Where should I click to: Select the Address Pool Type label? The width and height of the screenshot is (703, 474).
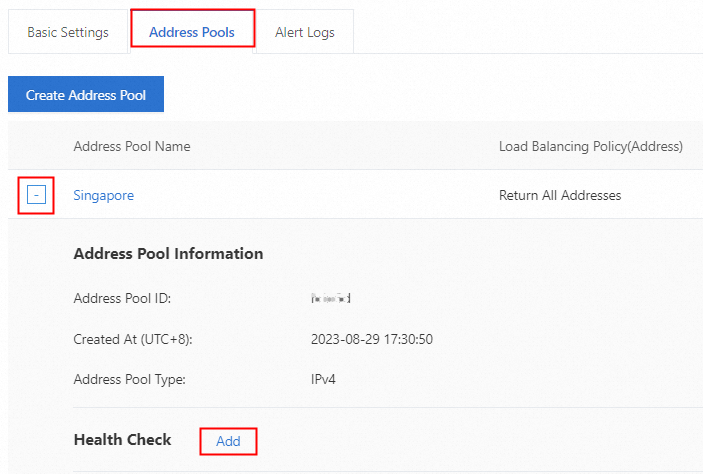(x=130, y=379)
